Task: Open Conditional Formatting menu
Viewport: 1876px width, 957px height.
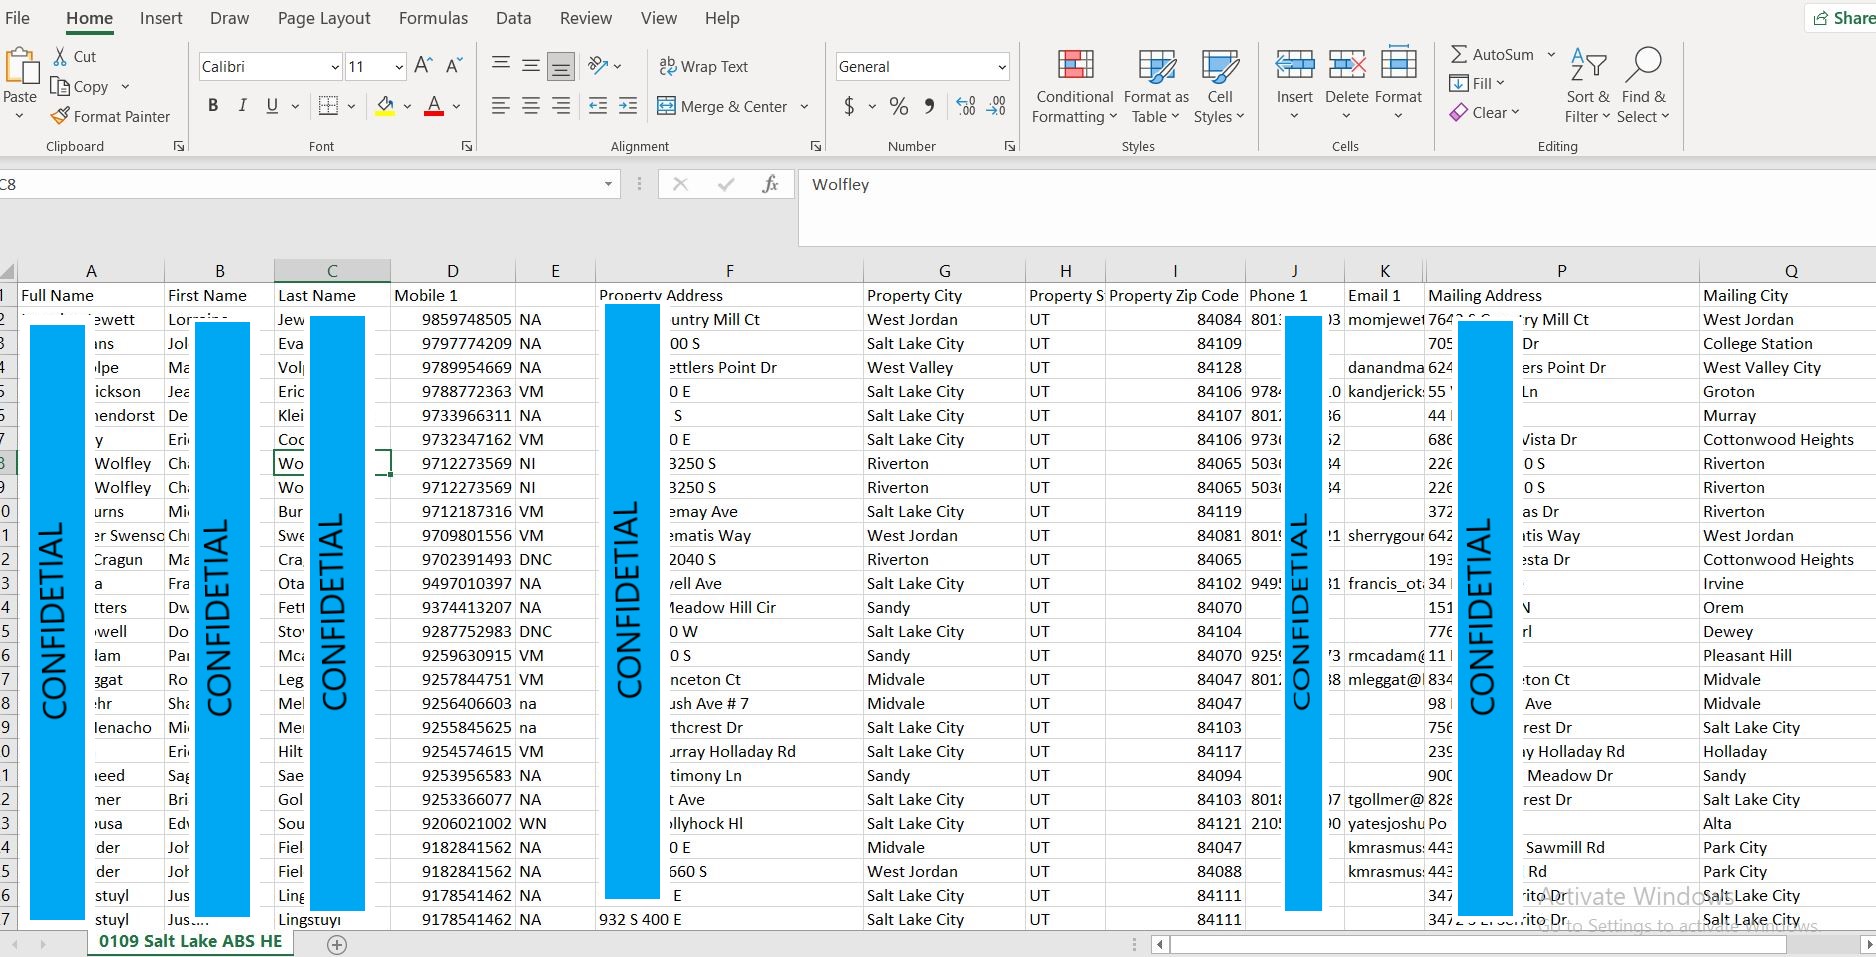Action: point(1075,87)
